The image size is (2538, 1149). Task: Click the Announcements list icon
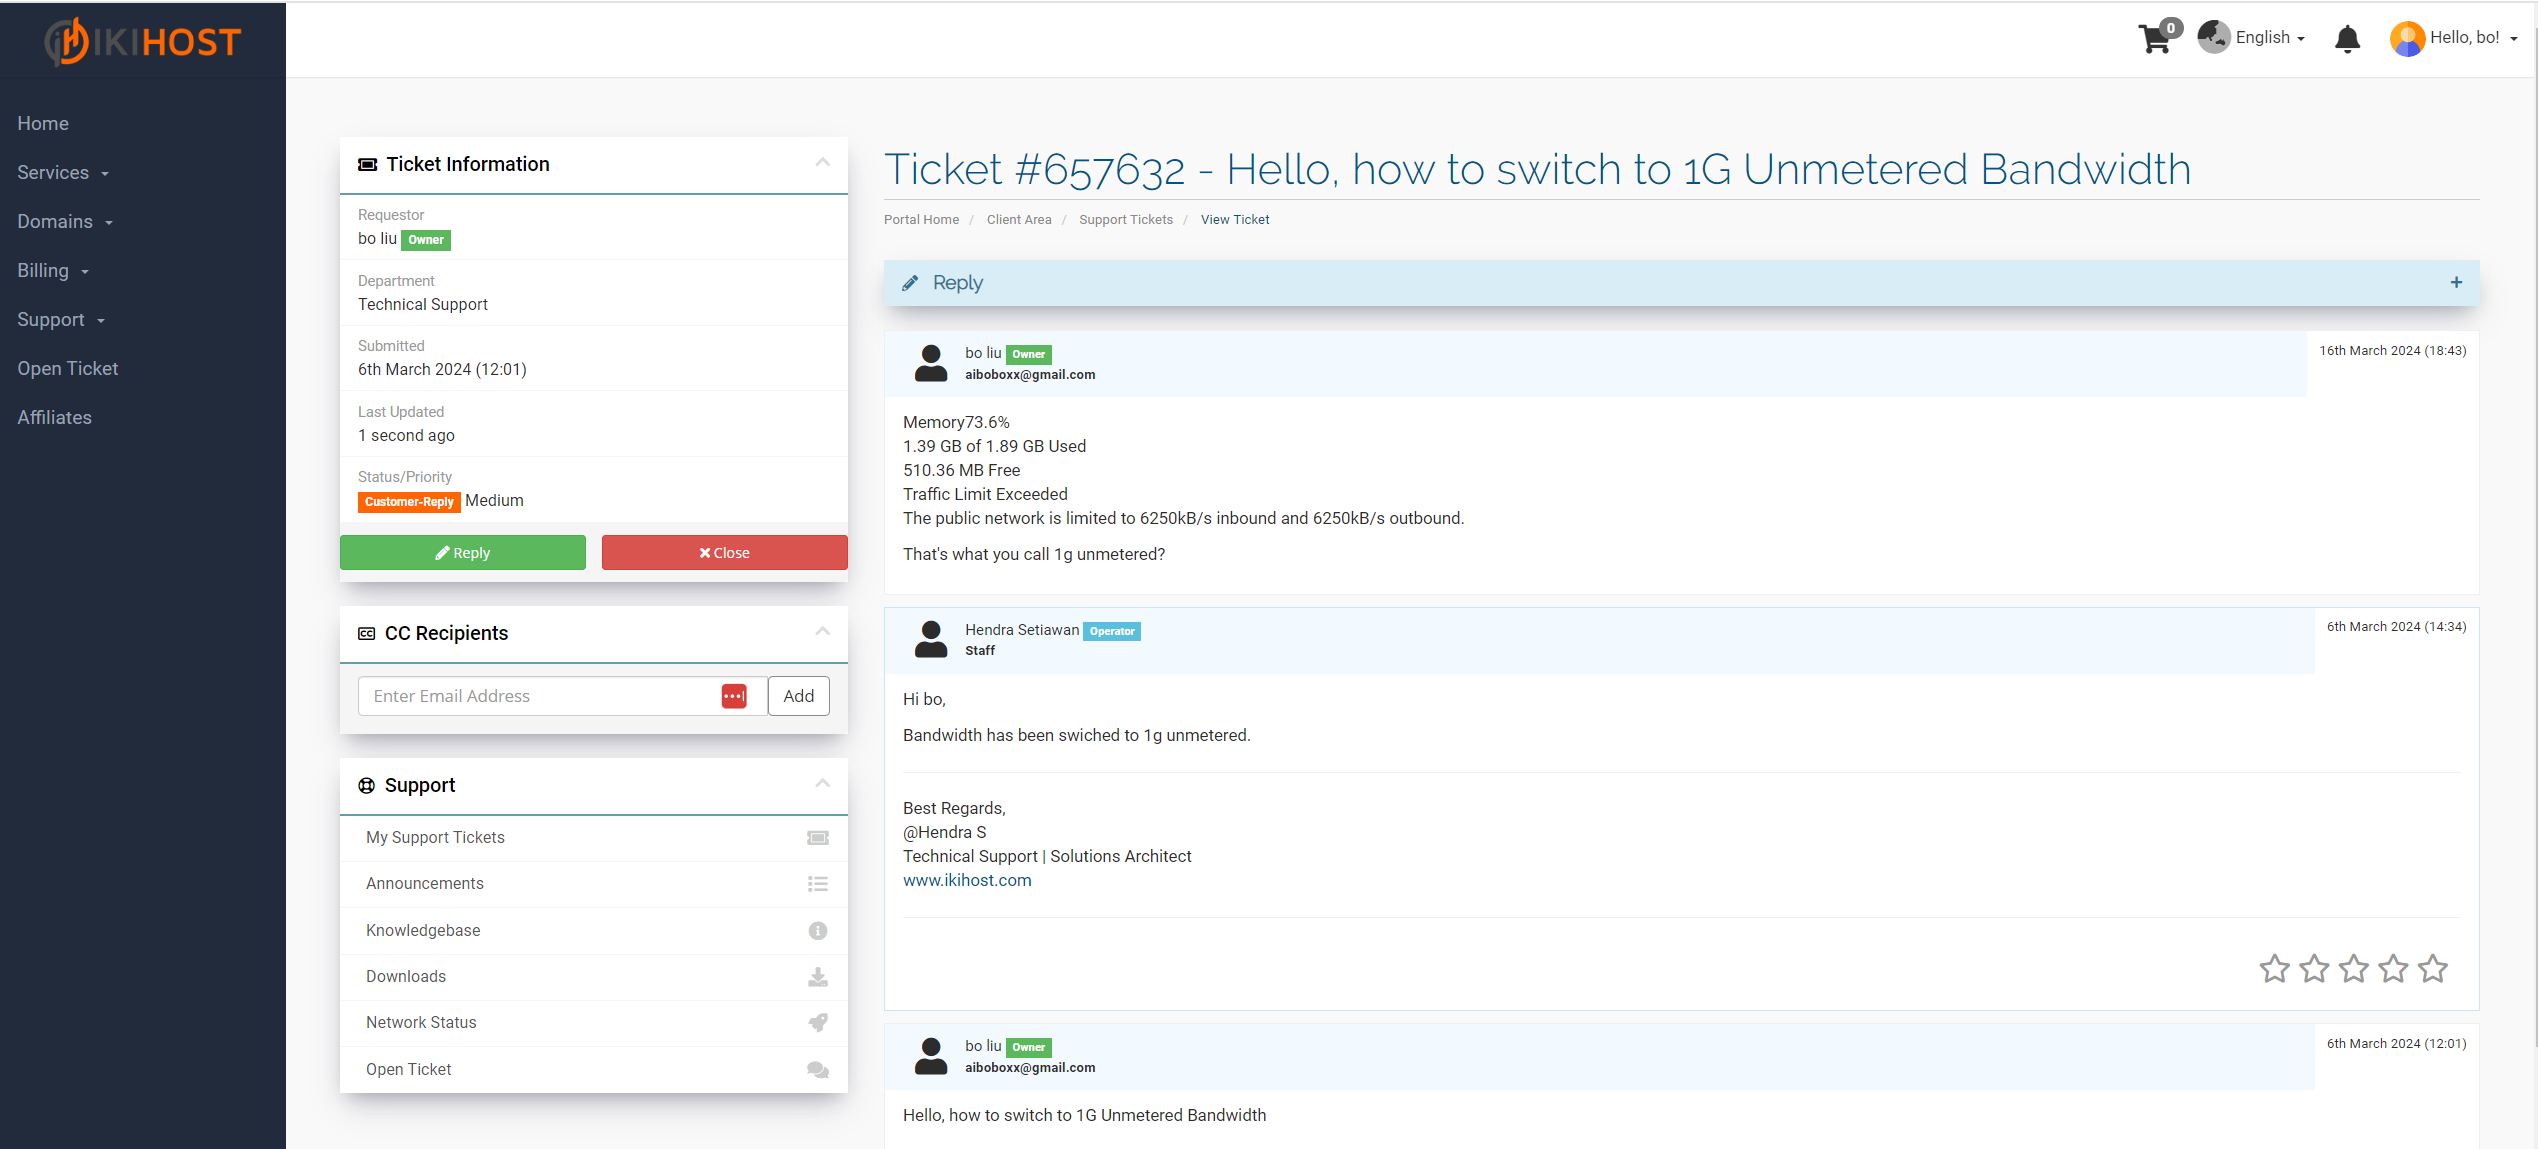point(818,884)
